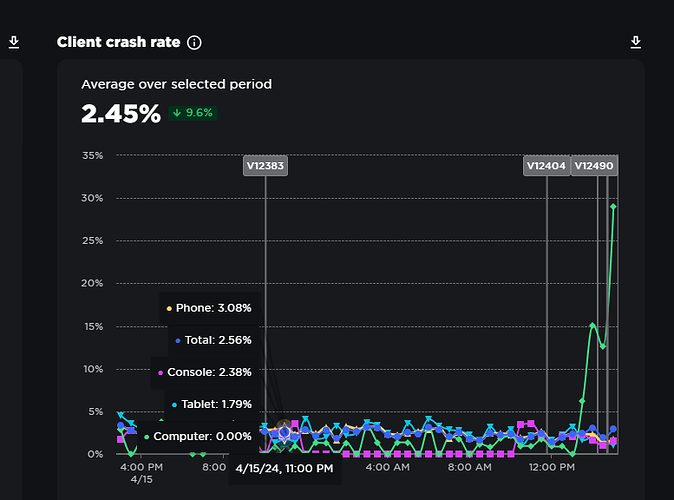This screenshot has height=500, width=674.
Task: Click the Phone: 3.08% tooltip entry
Action: (x=209, y=308)
